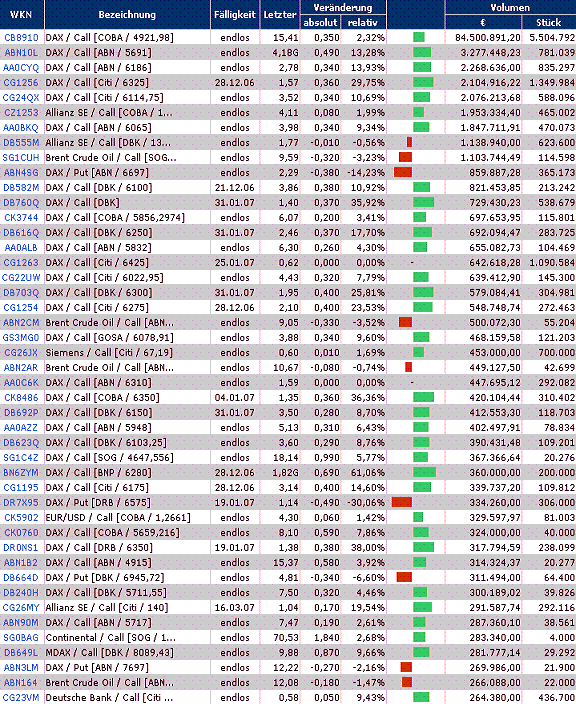The image size is (576, 704).
Task: Open WKN link GS3MG0
Action: [x=21, y=338]
